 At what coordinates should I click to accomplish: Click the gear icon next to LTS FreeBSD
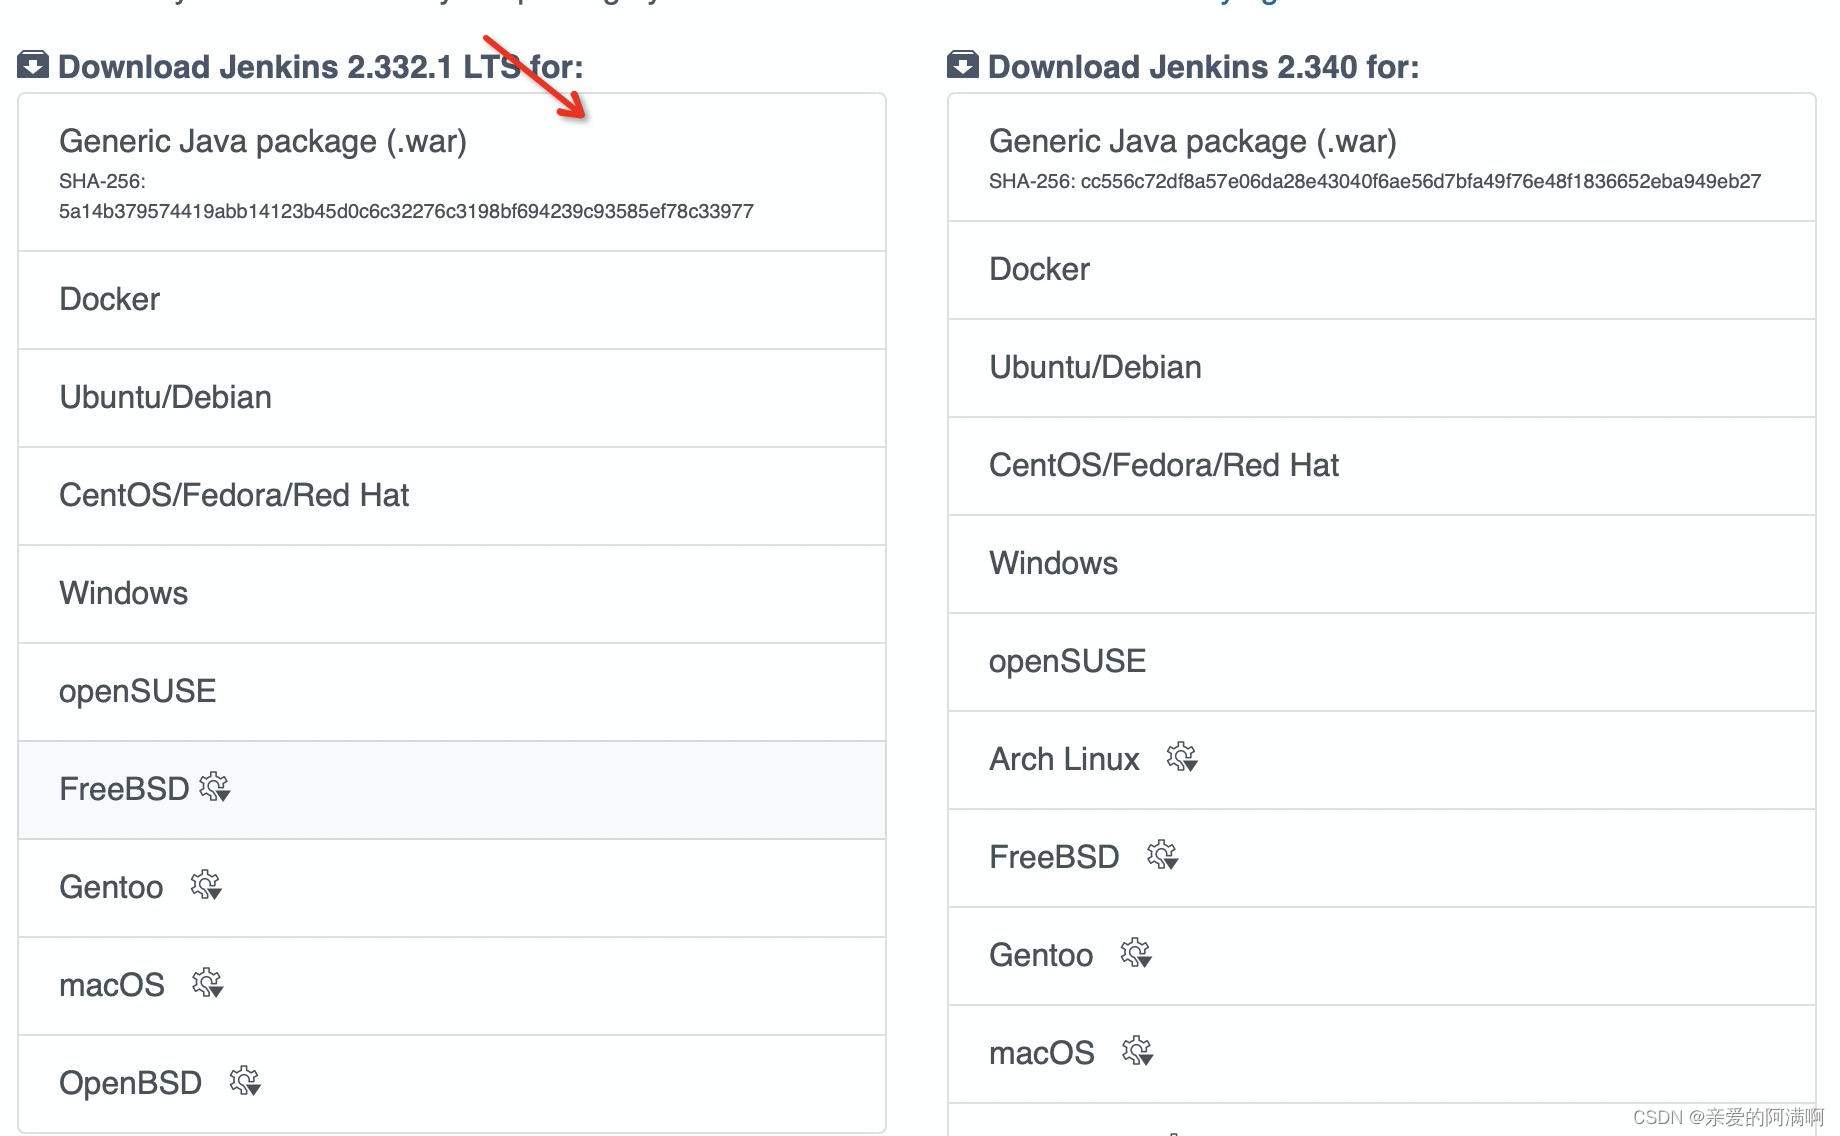(x=215, y=787)
